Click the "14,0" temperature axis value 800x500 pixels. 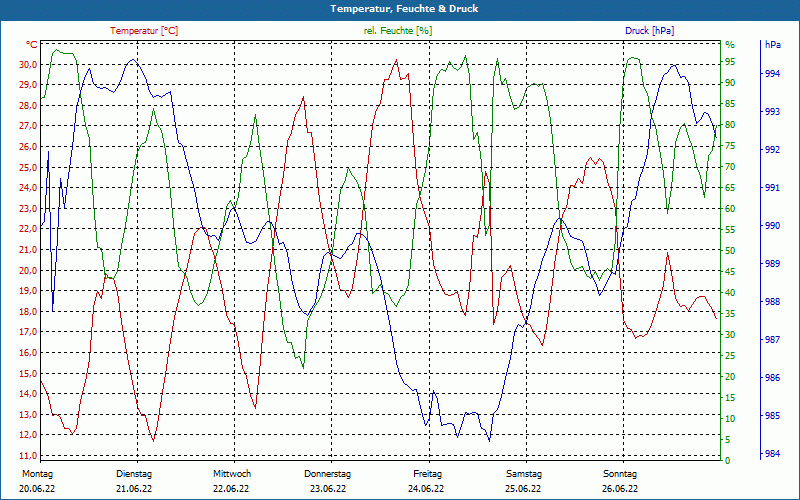pos(28,393)
